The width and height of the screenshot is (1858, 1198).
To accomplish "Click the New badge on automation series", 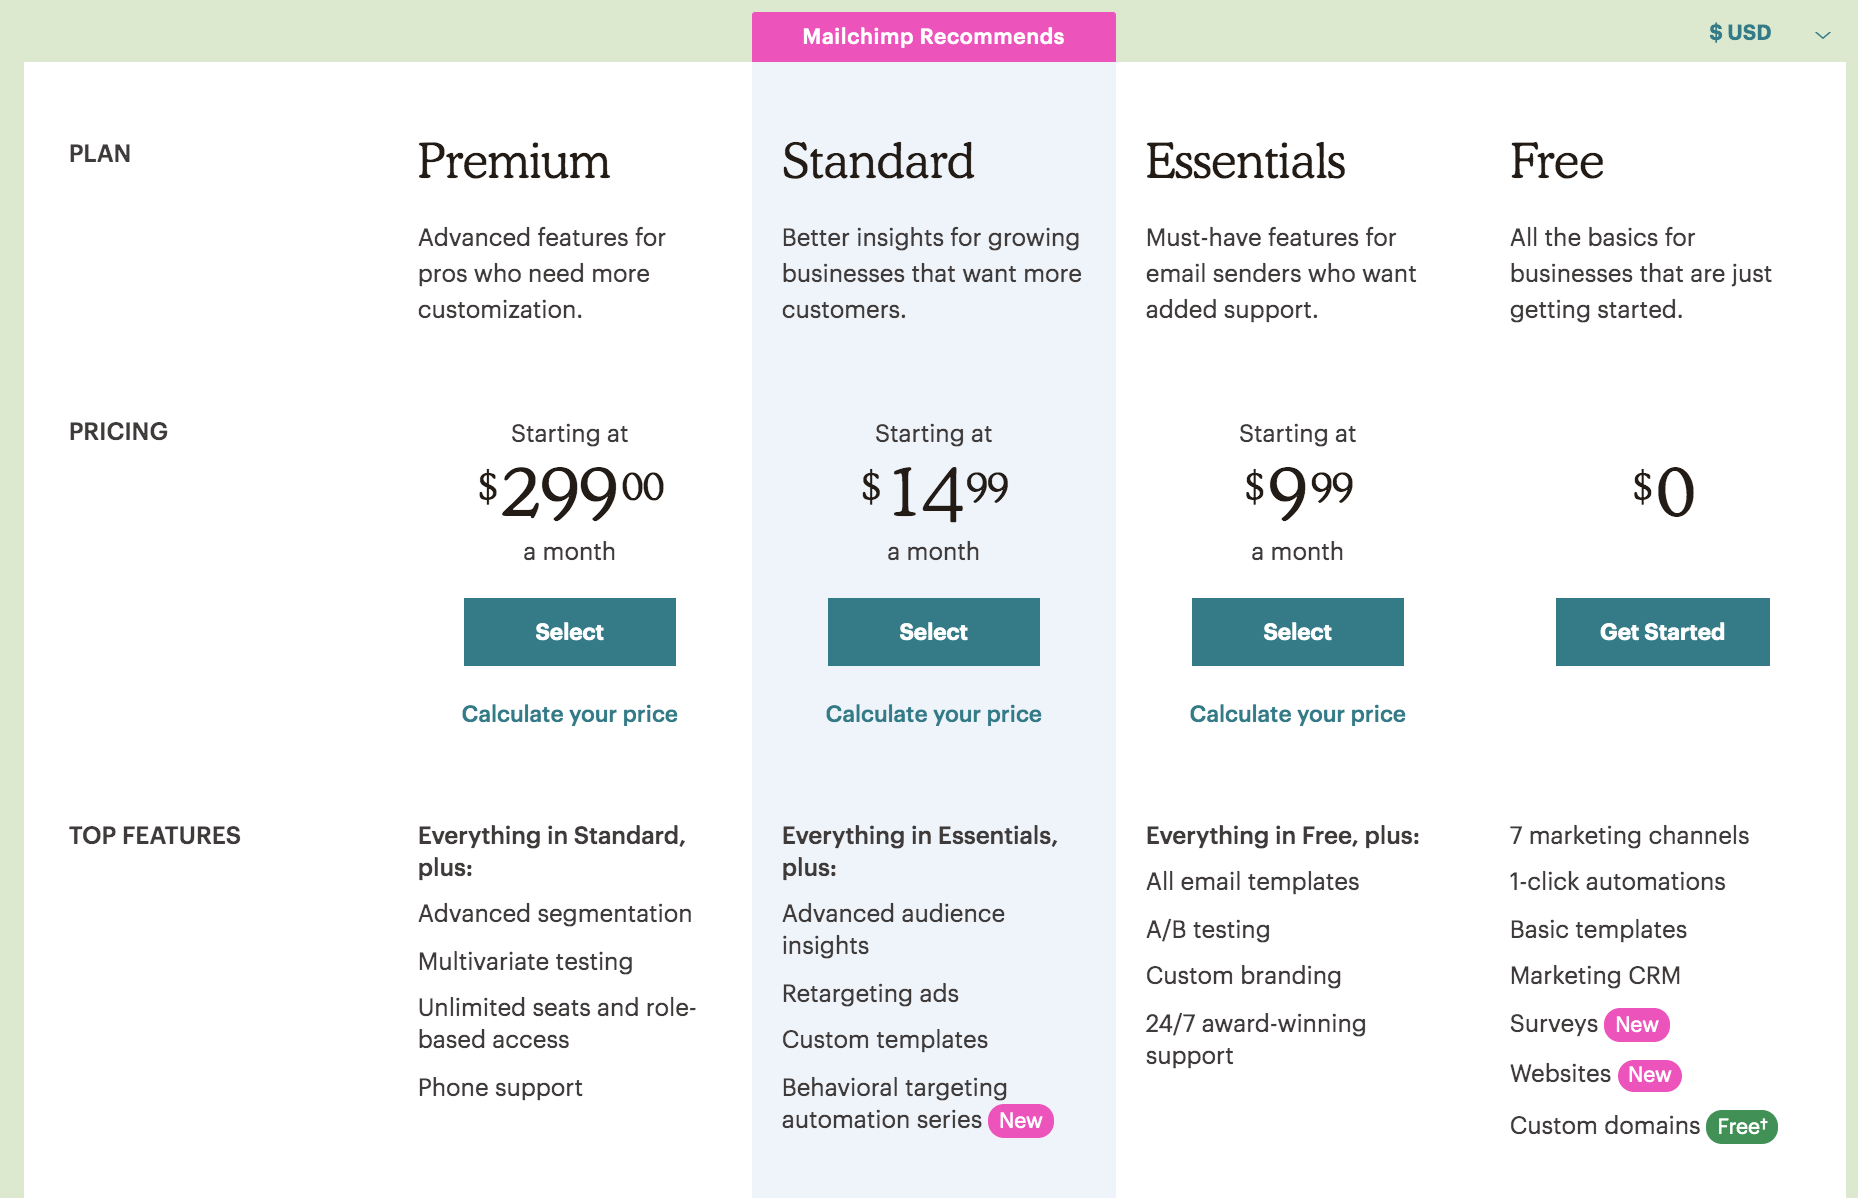I will point(1021,1121).
